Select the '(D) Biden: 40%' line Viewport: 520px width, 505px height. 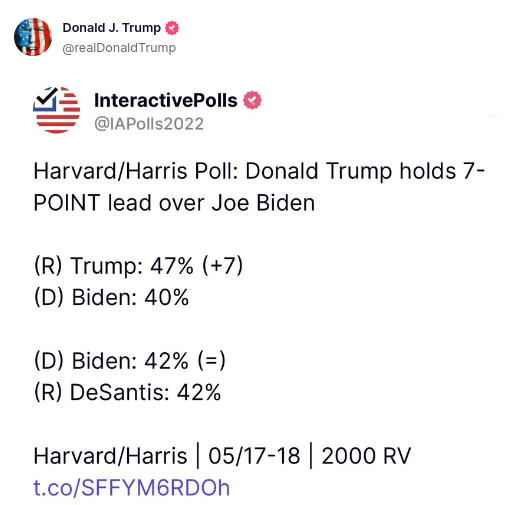coord(111,297)
